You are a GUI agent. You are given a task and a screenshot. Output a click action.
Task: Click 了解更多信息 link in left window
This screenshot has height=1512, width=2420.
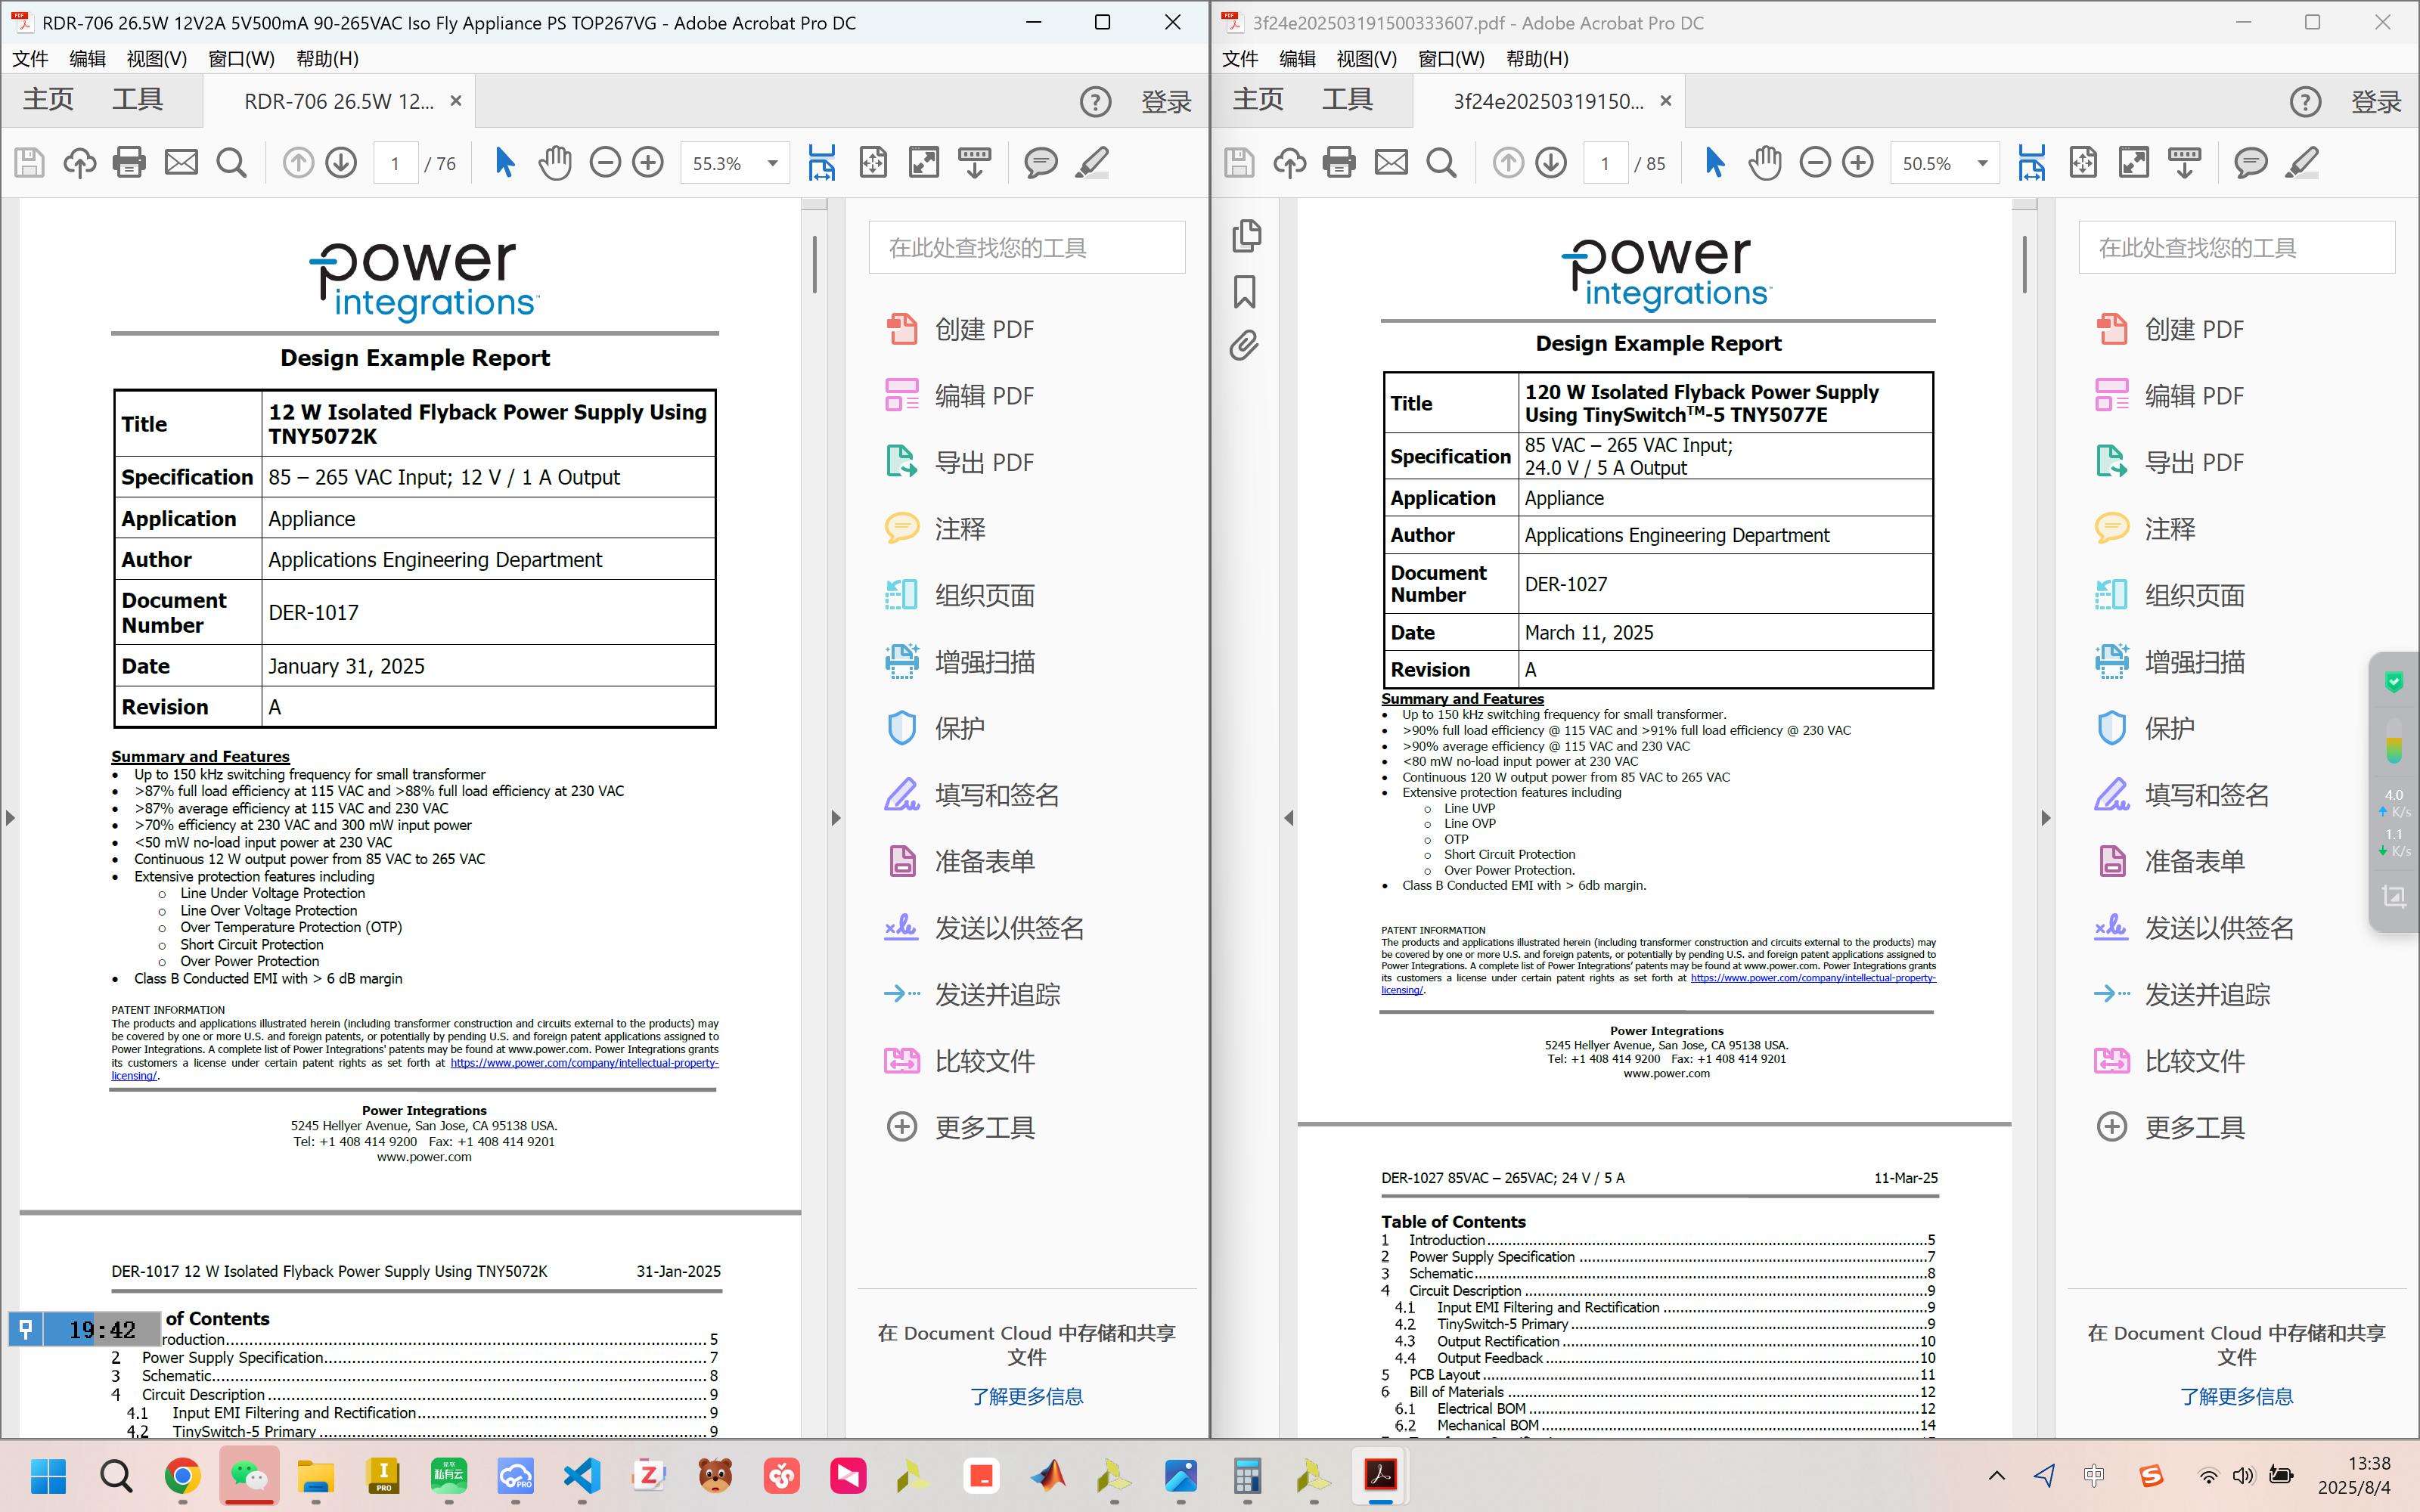tap(1027, 1396)
